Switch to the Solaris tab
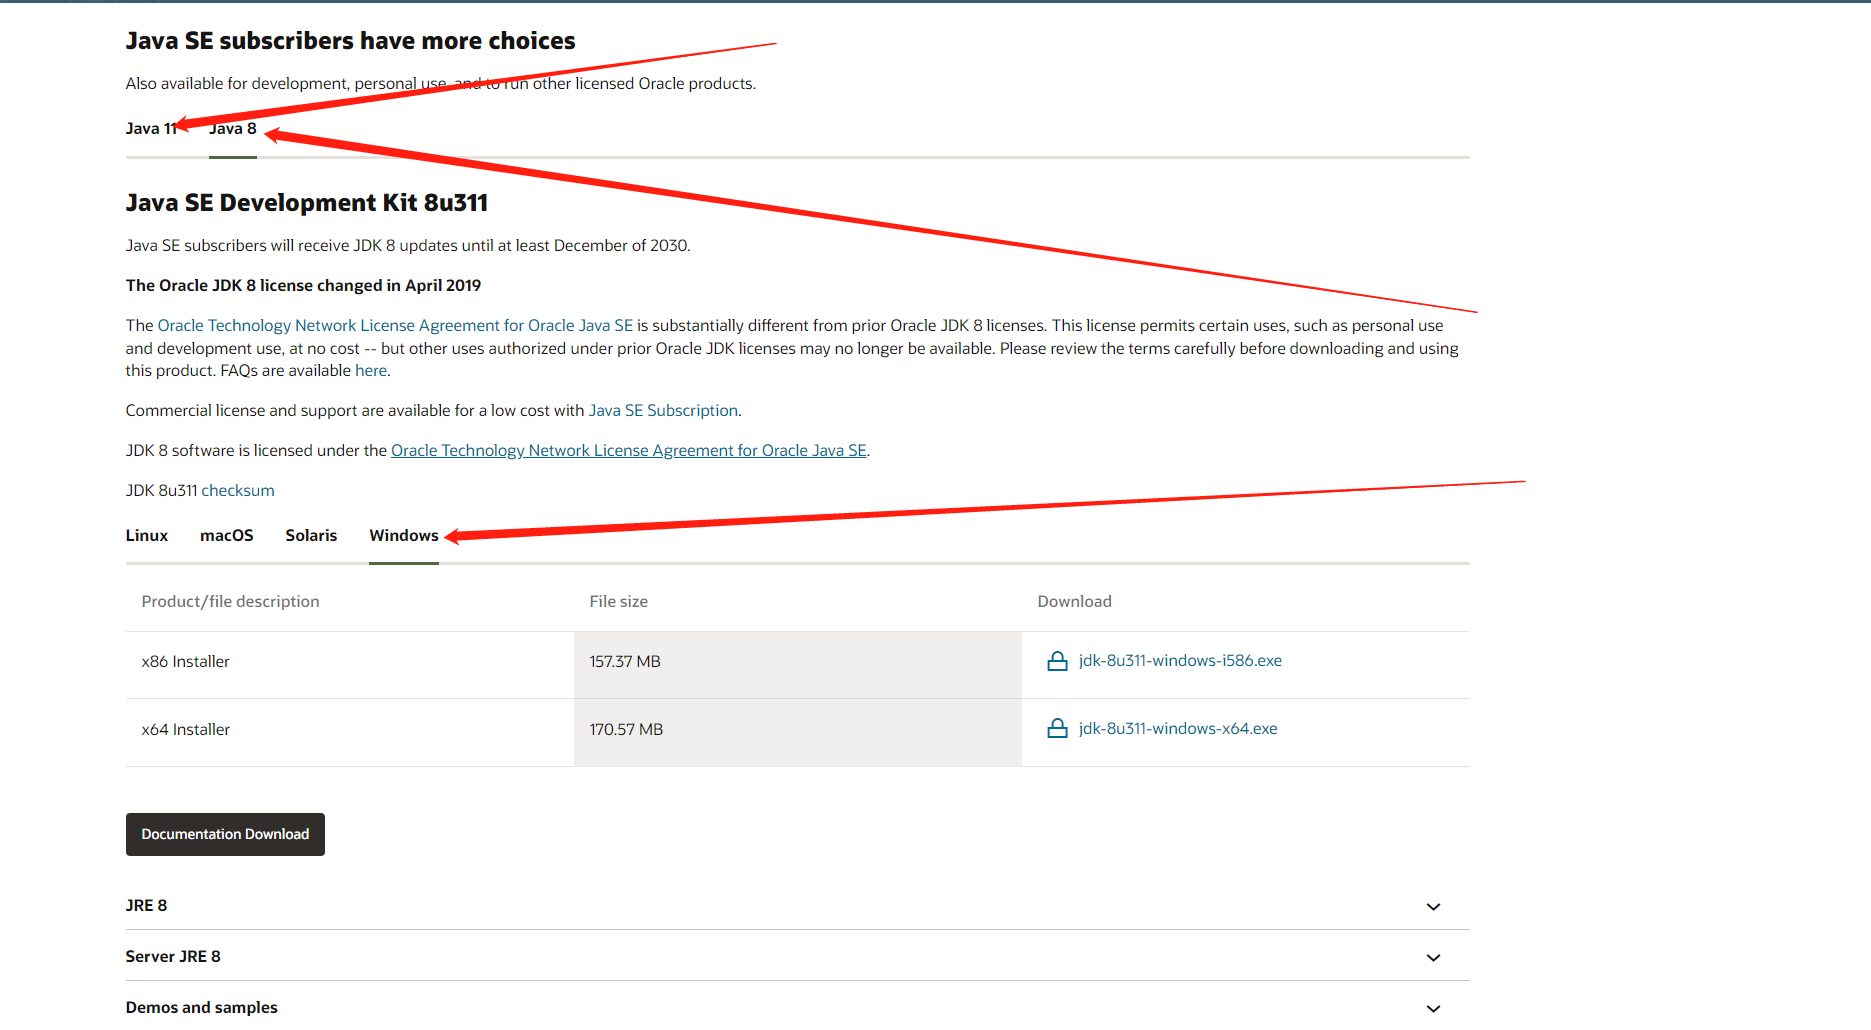Viewport: 1871px width, 1030px height. tap(311, 536)
